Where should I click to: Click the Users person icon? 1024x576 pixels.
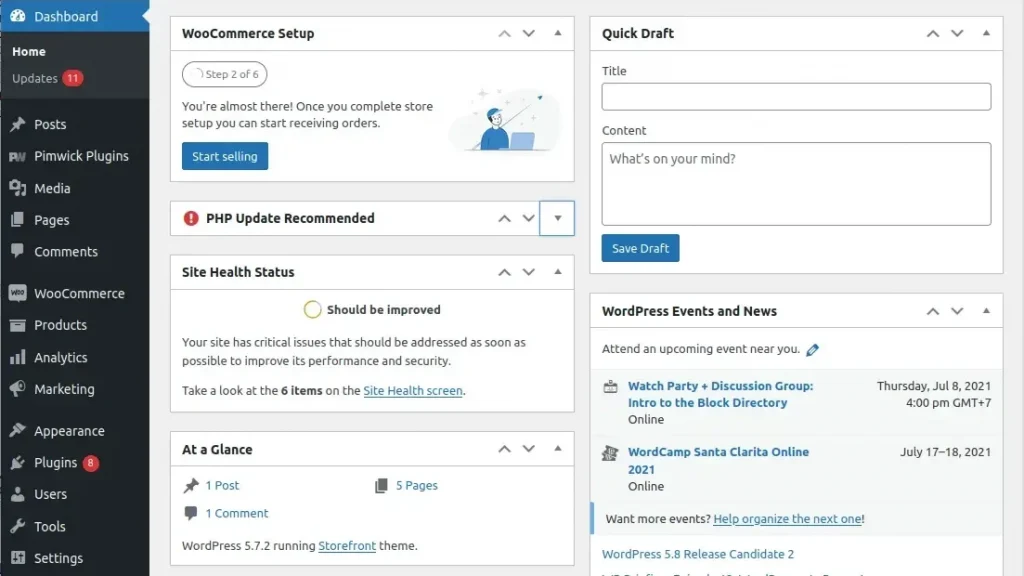click(18, 494)
